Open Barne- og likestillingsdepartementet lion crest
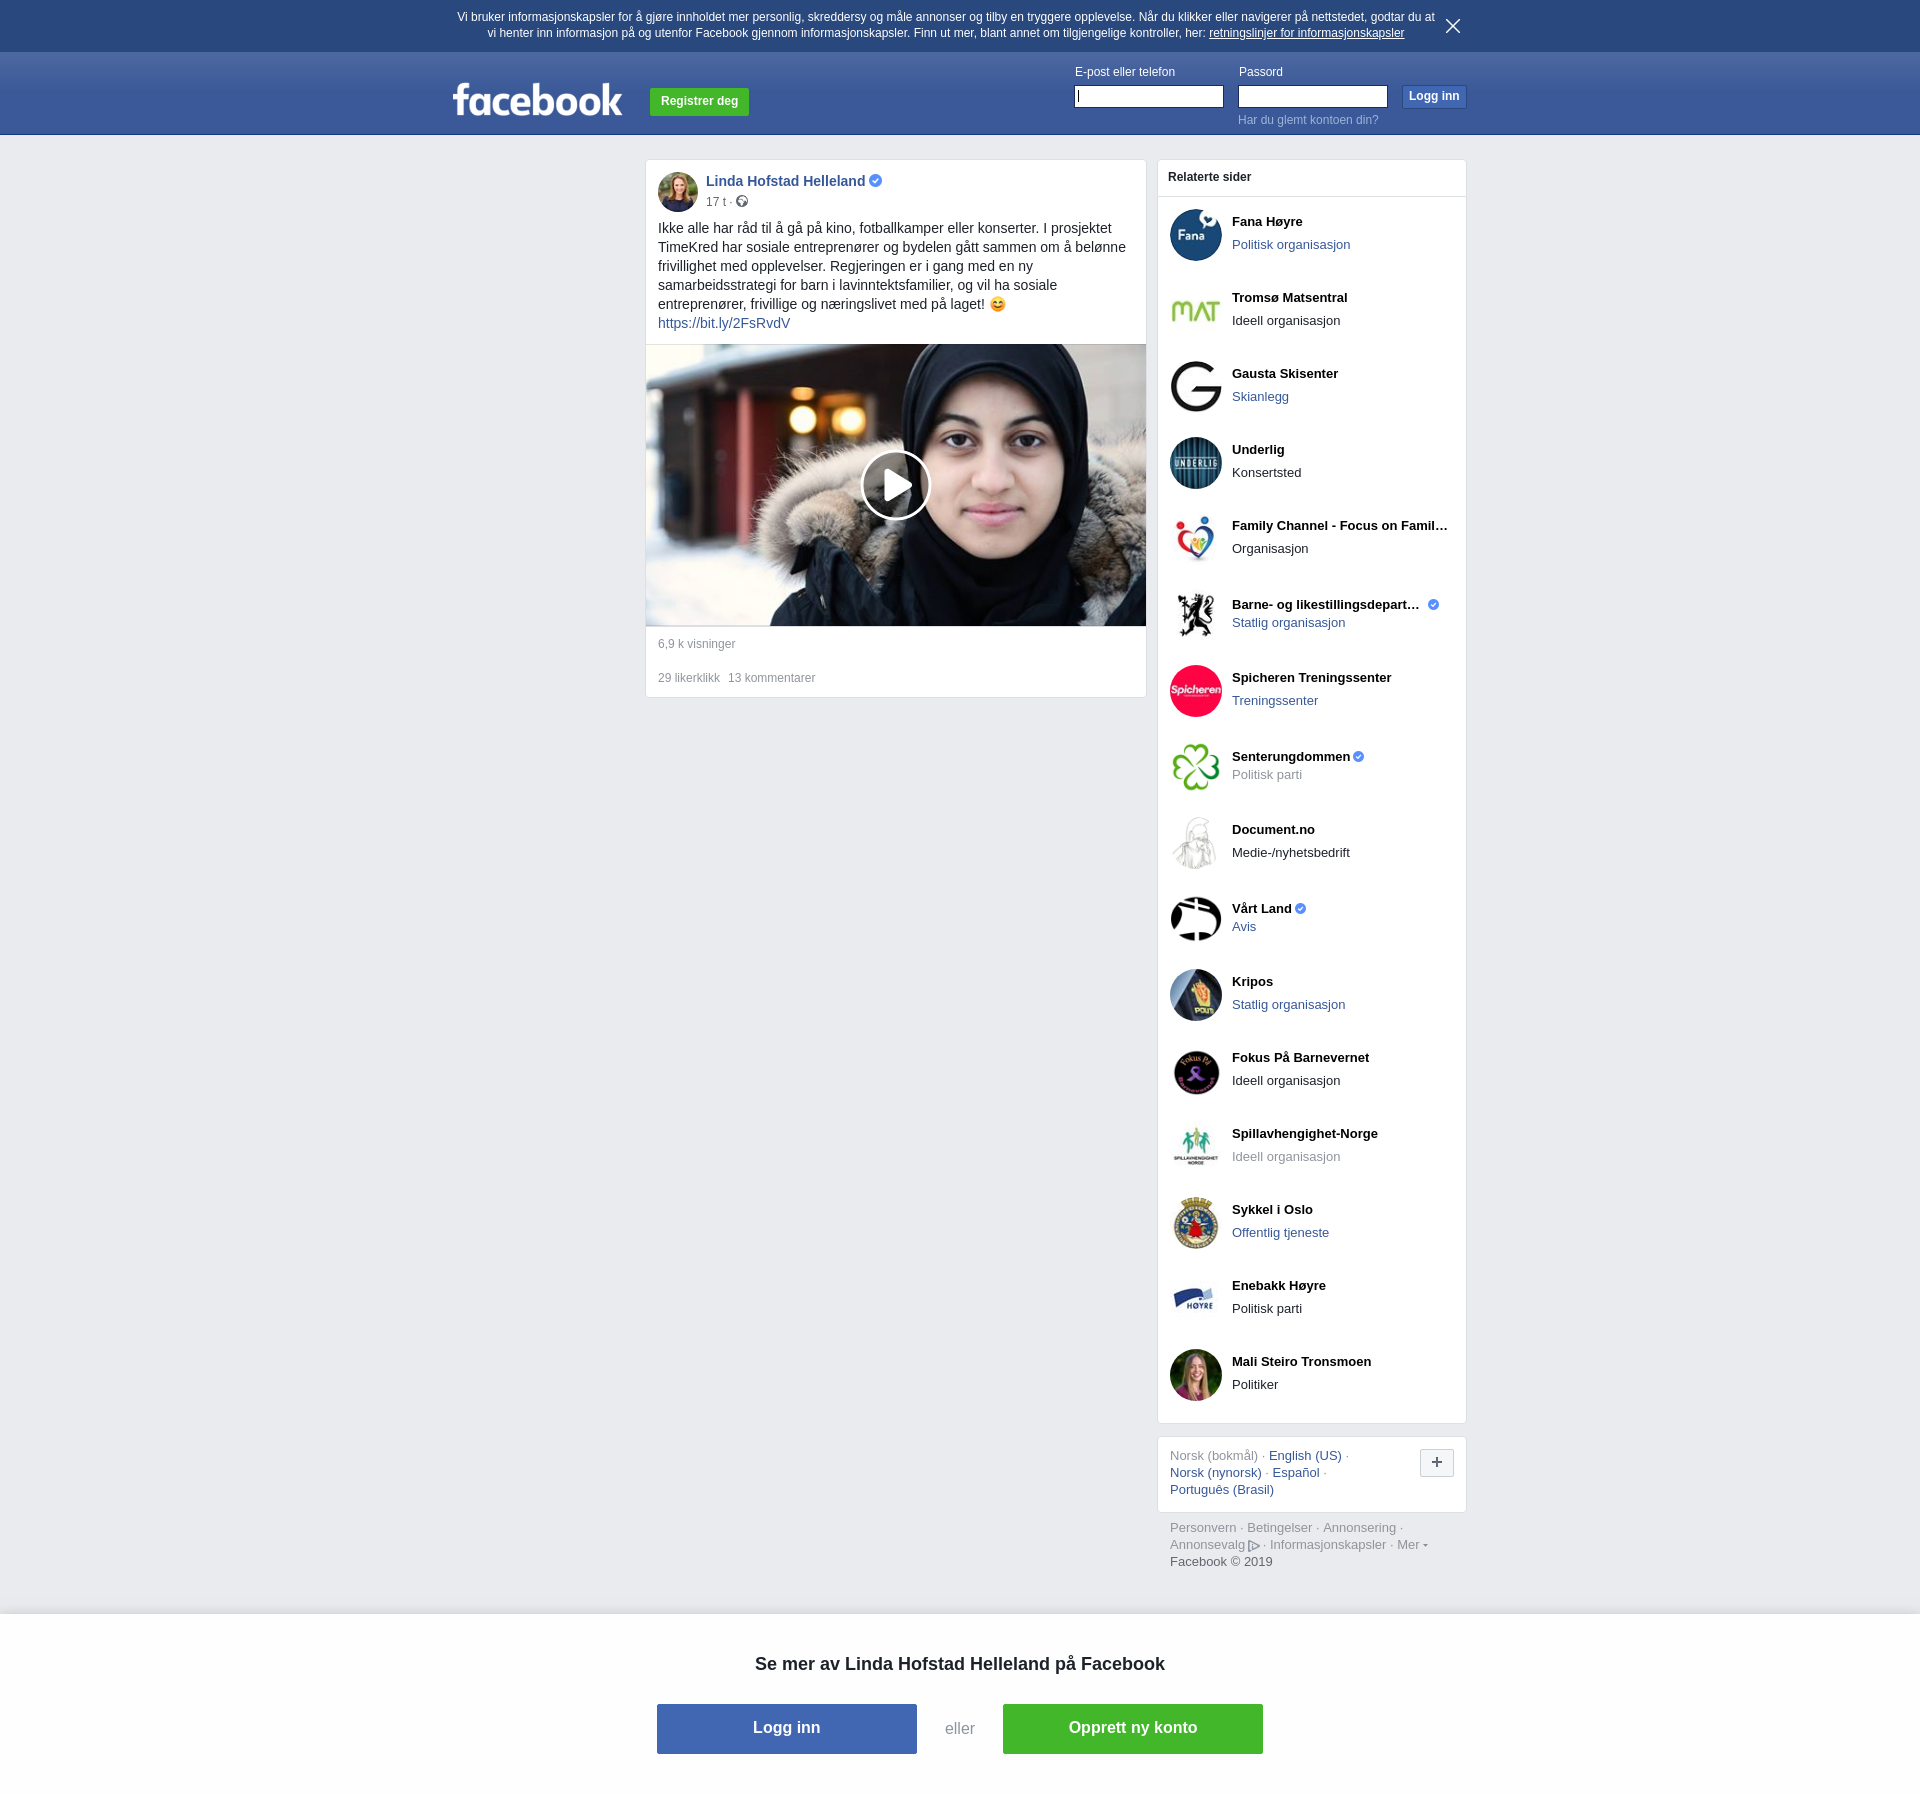 (1196, 615)
